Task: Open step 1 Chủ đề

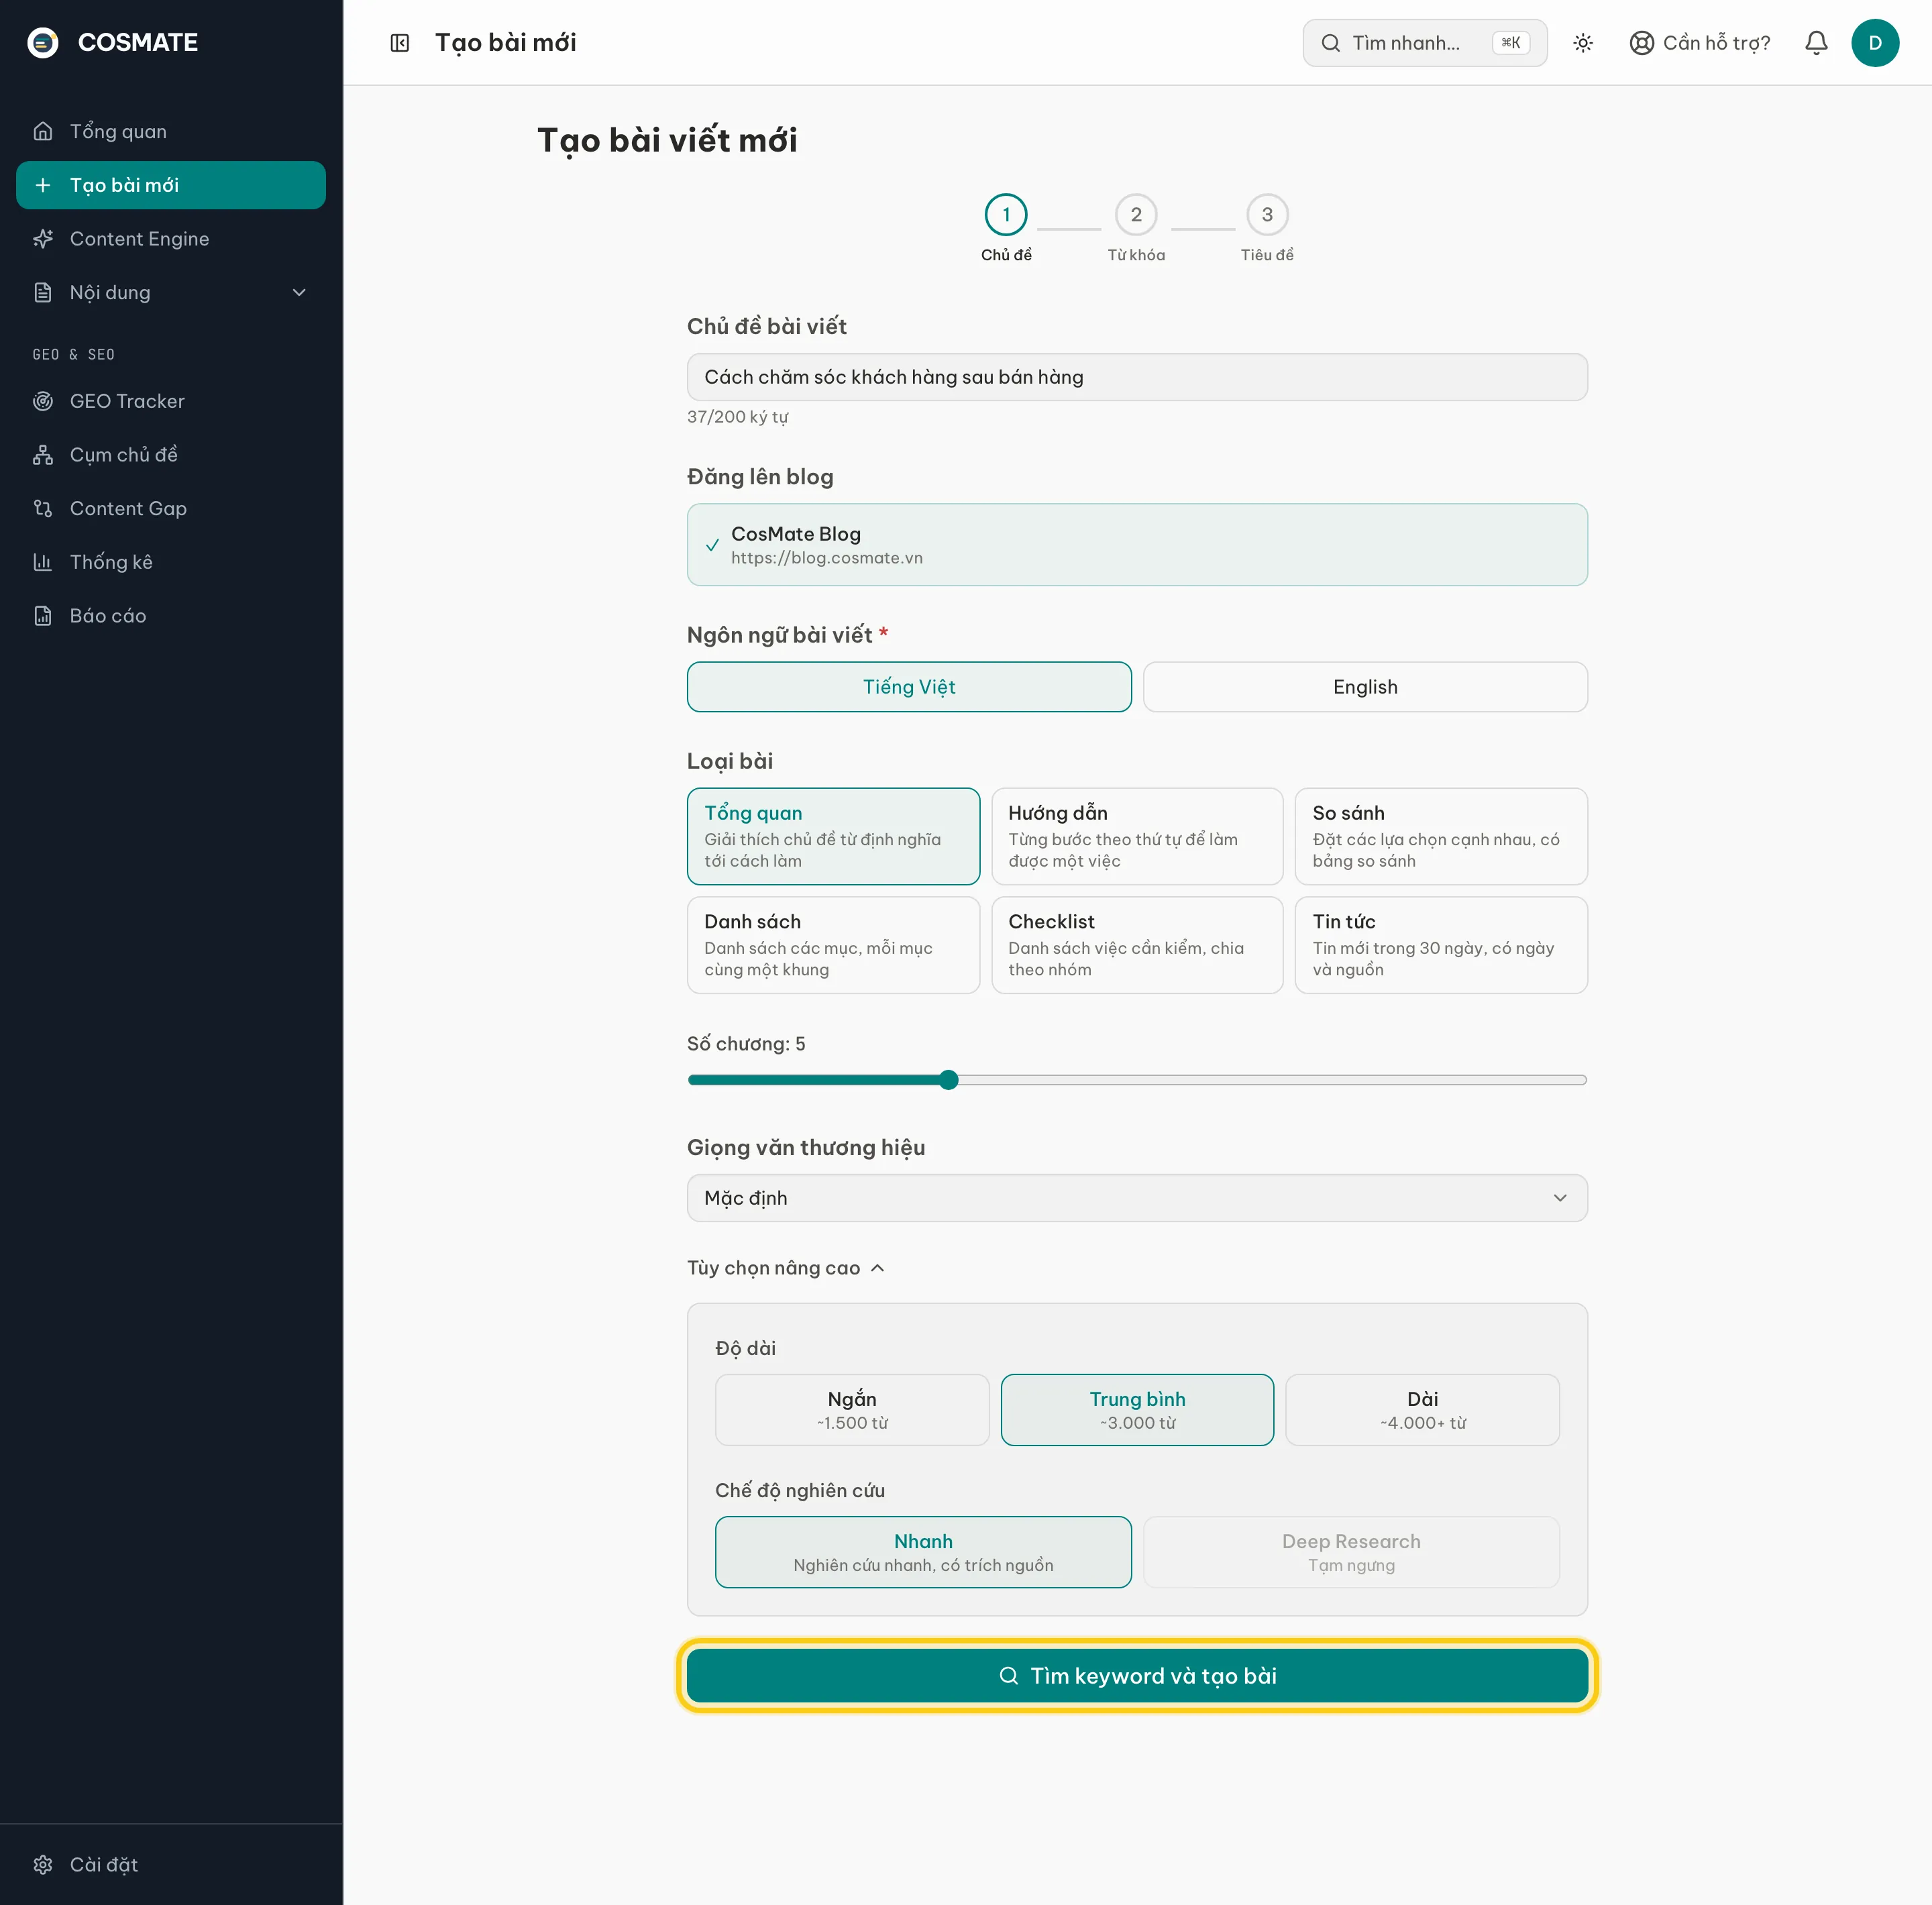Action: coord(1005,228)
